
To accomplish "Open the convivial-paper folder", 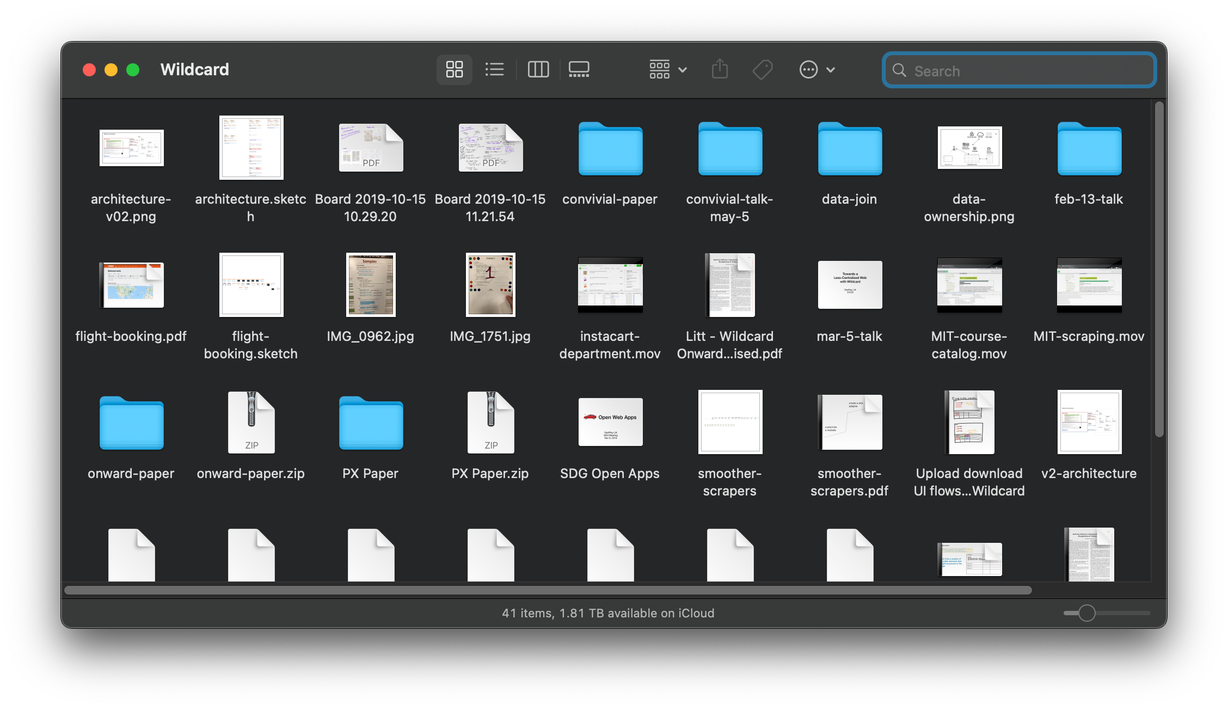I will click(610, 148).
